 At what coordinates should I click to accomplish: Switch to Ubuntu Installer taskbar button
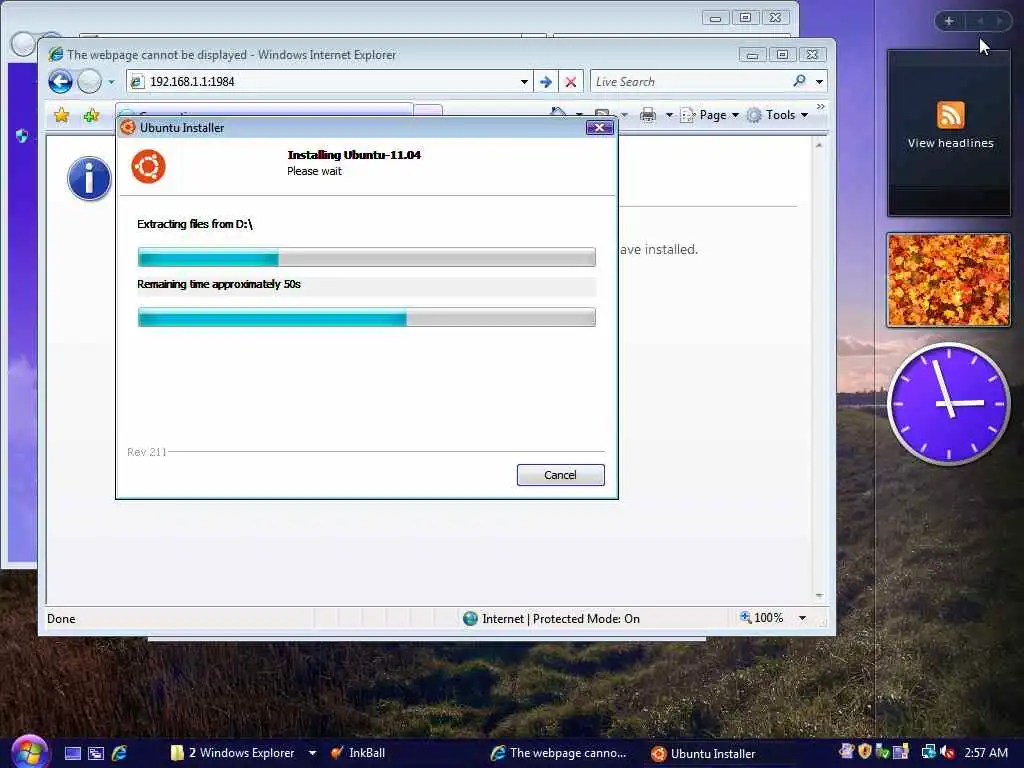705,754
